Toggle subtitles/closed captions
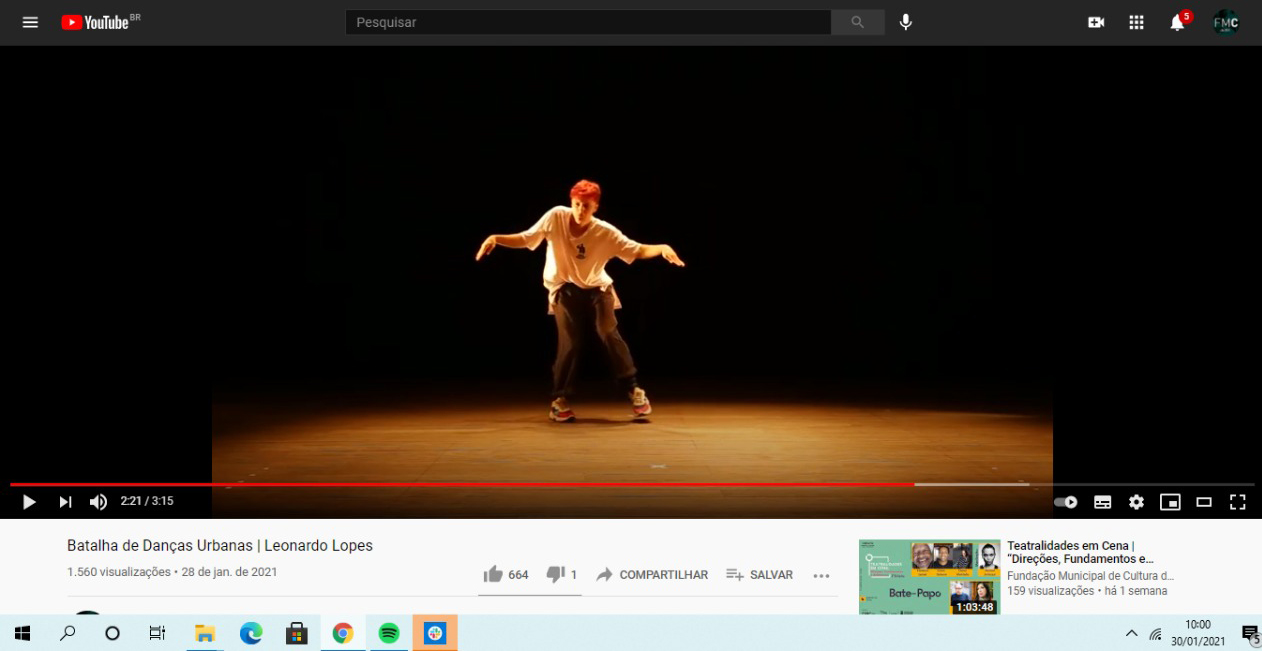Viewport: 1262px width, 651px height. pos(1102,502)
